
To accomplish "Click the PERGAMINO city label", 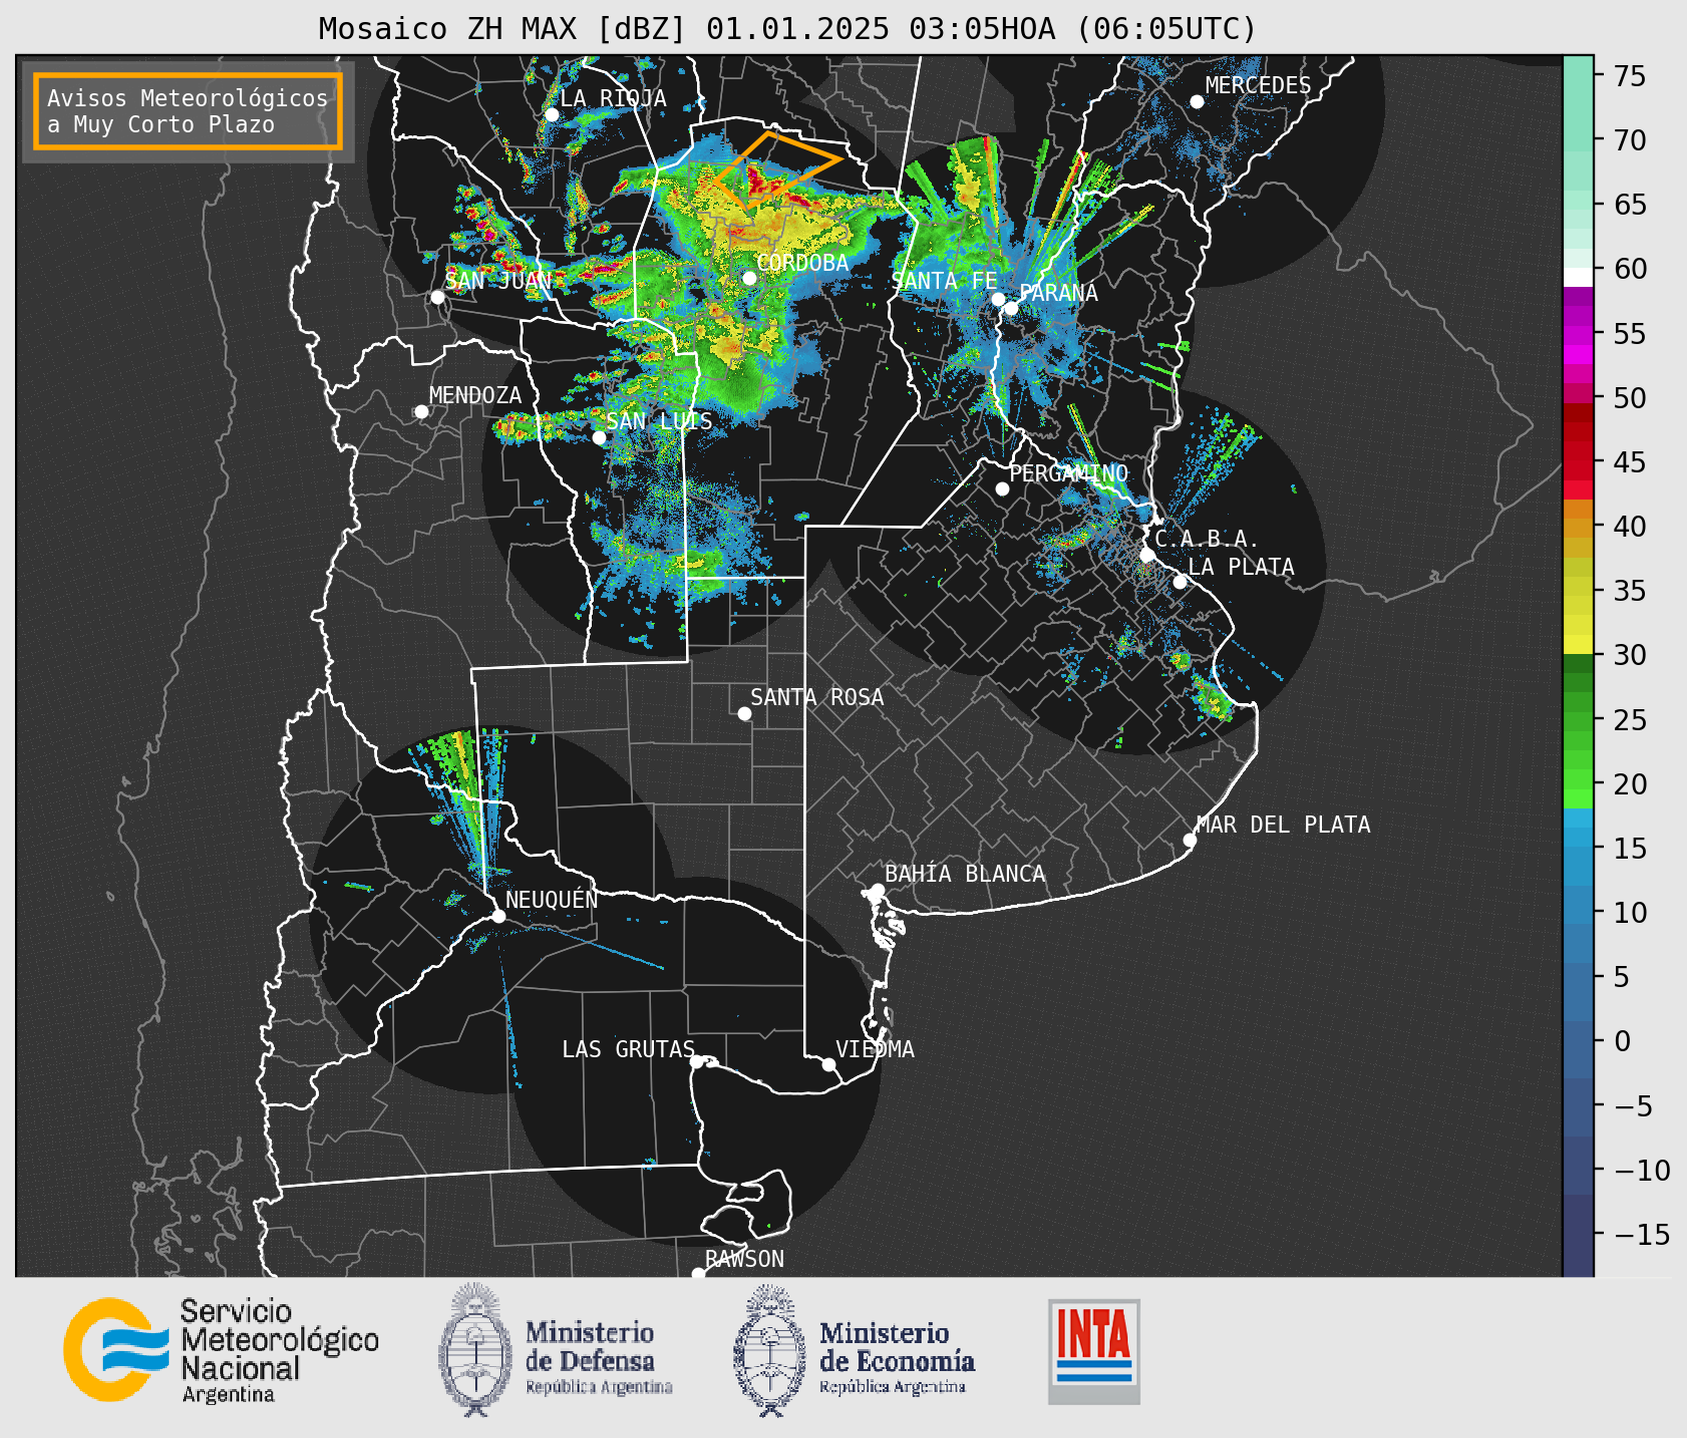I will [1069, 473].
